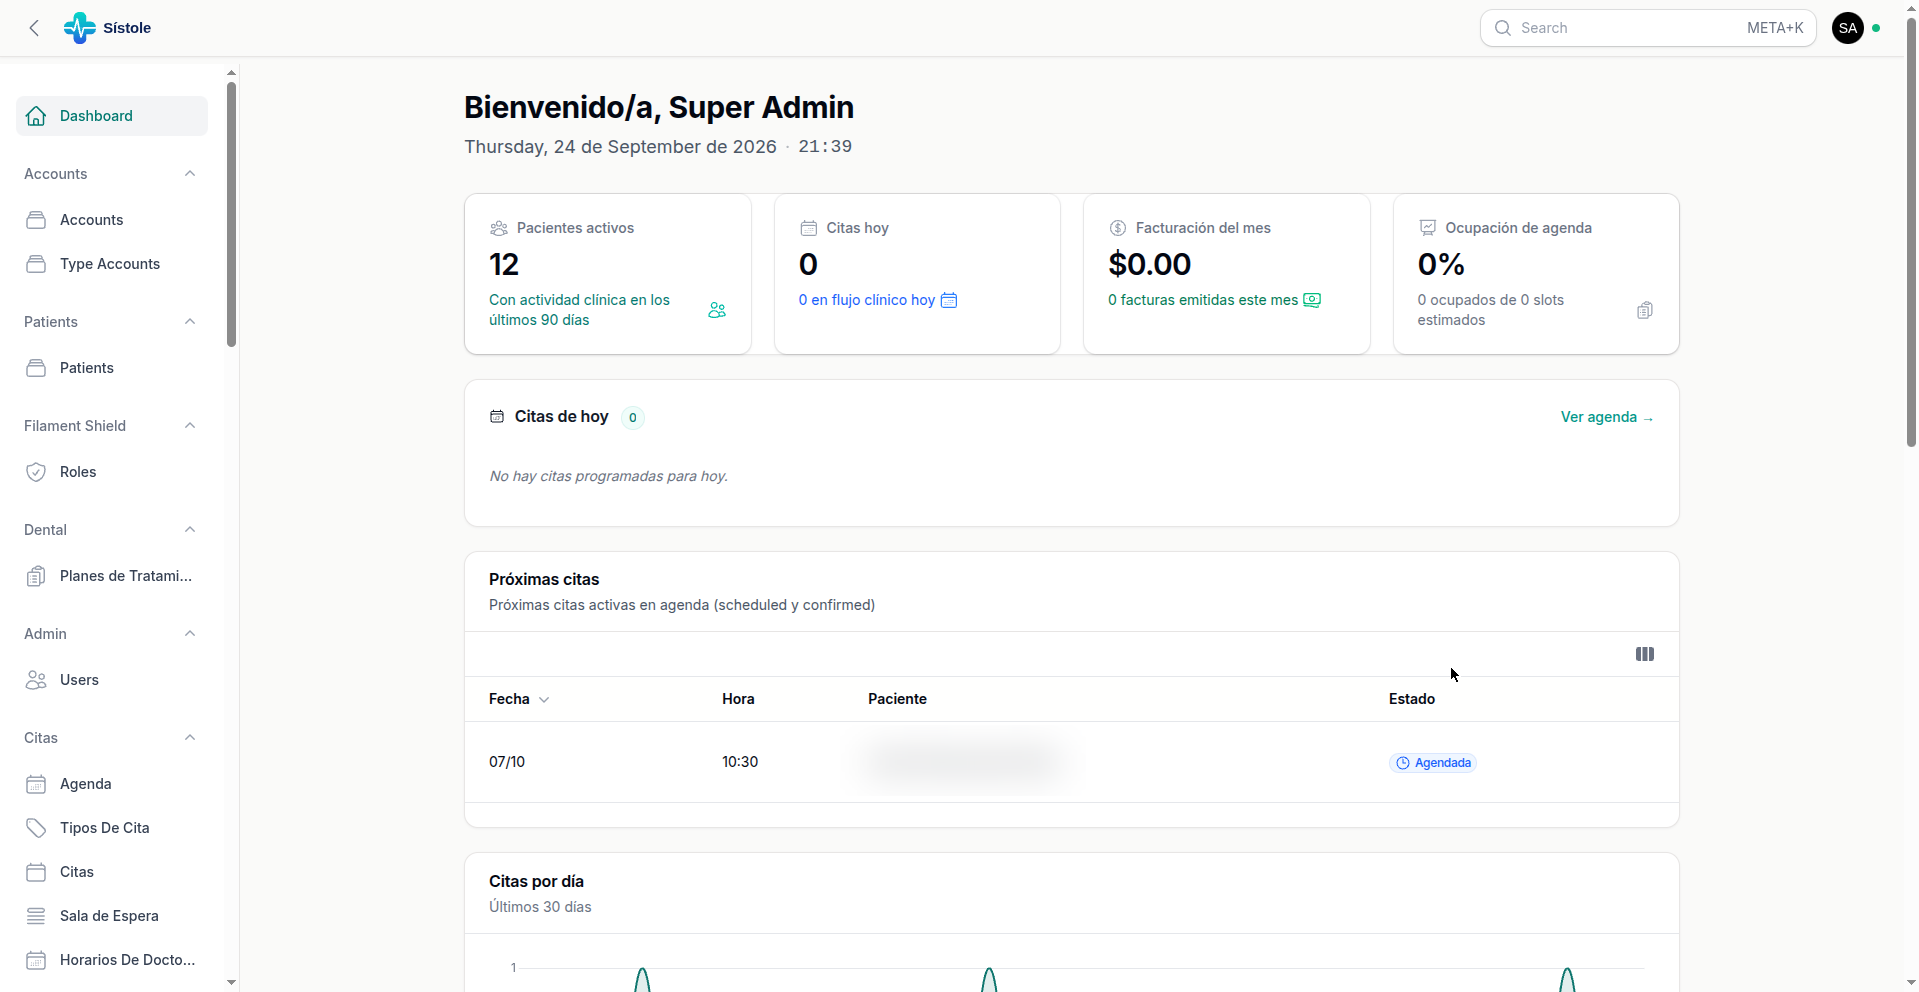The image size is (1919, 992).
Task: Click the Agenda calendar icon in sidebar
Action: 36,784
